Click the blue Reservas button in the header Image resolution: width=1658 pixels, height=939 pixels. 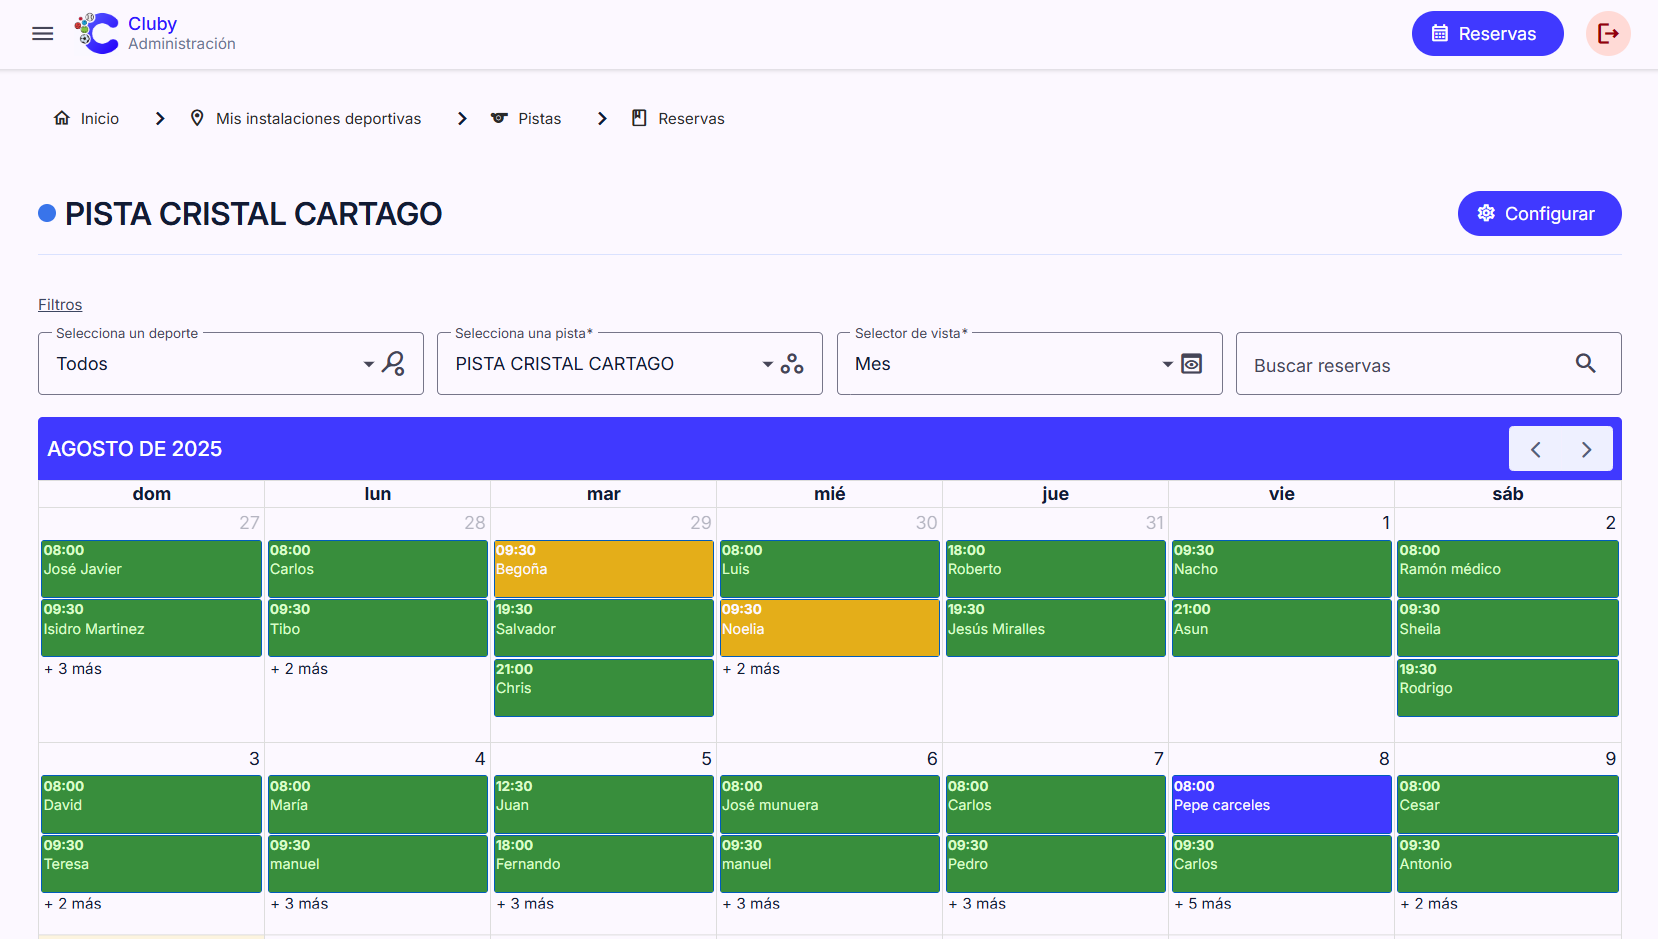point(1487,33)
